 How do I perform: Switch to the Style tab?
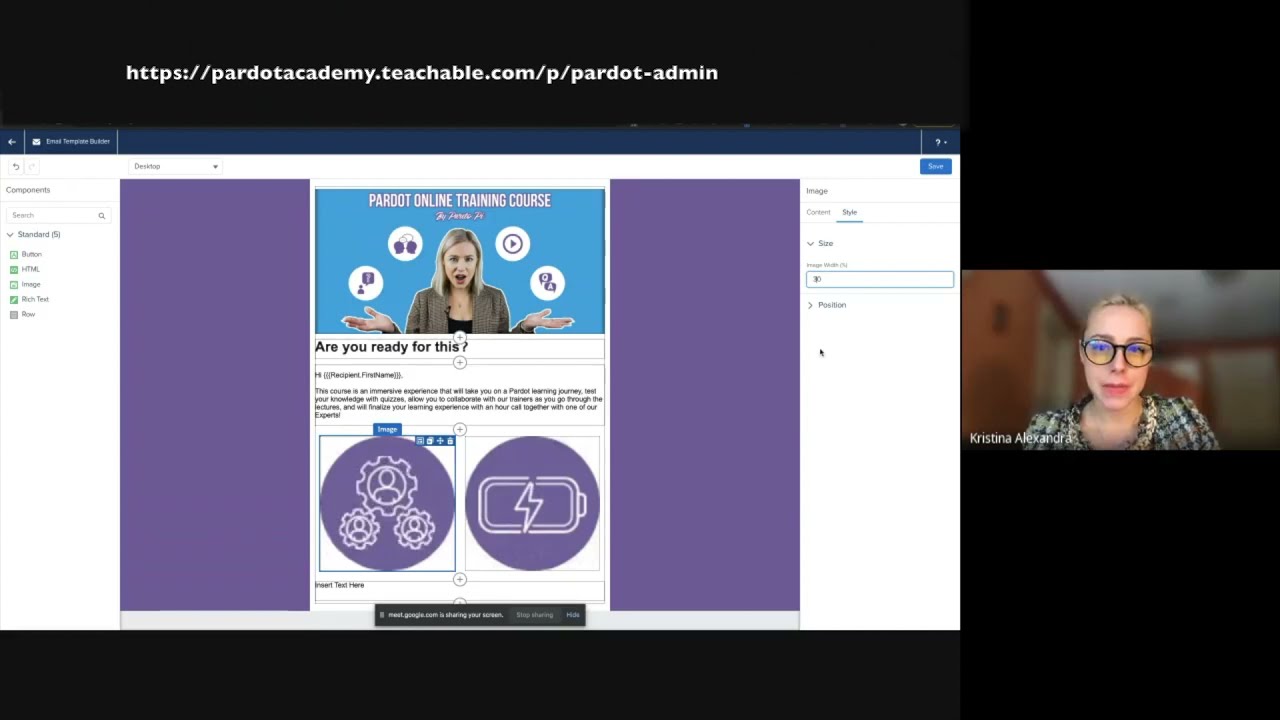(x=849, y=212)
